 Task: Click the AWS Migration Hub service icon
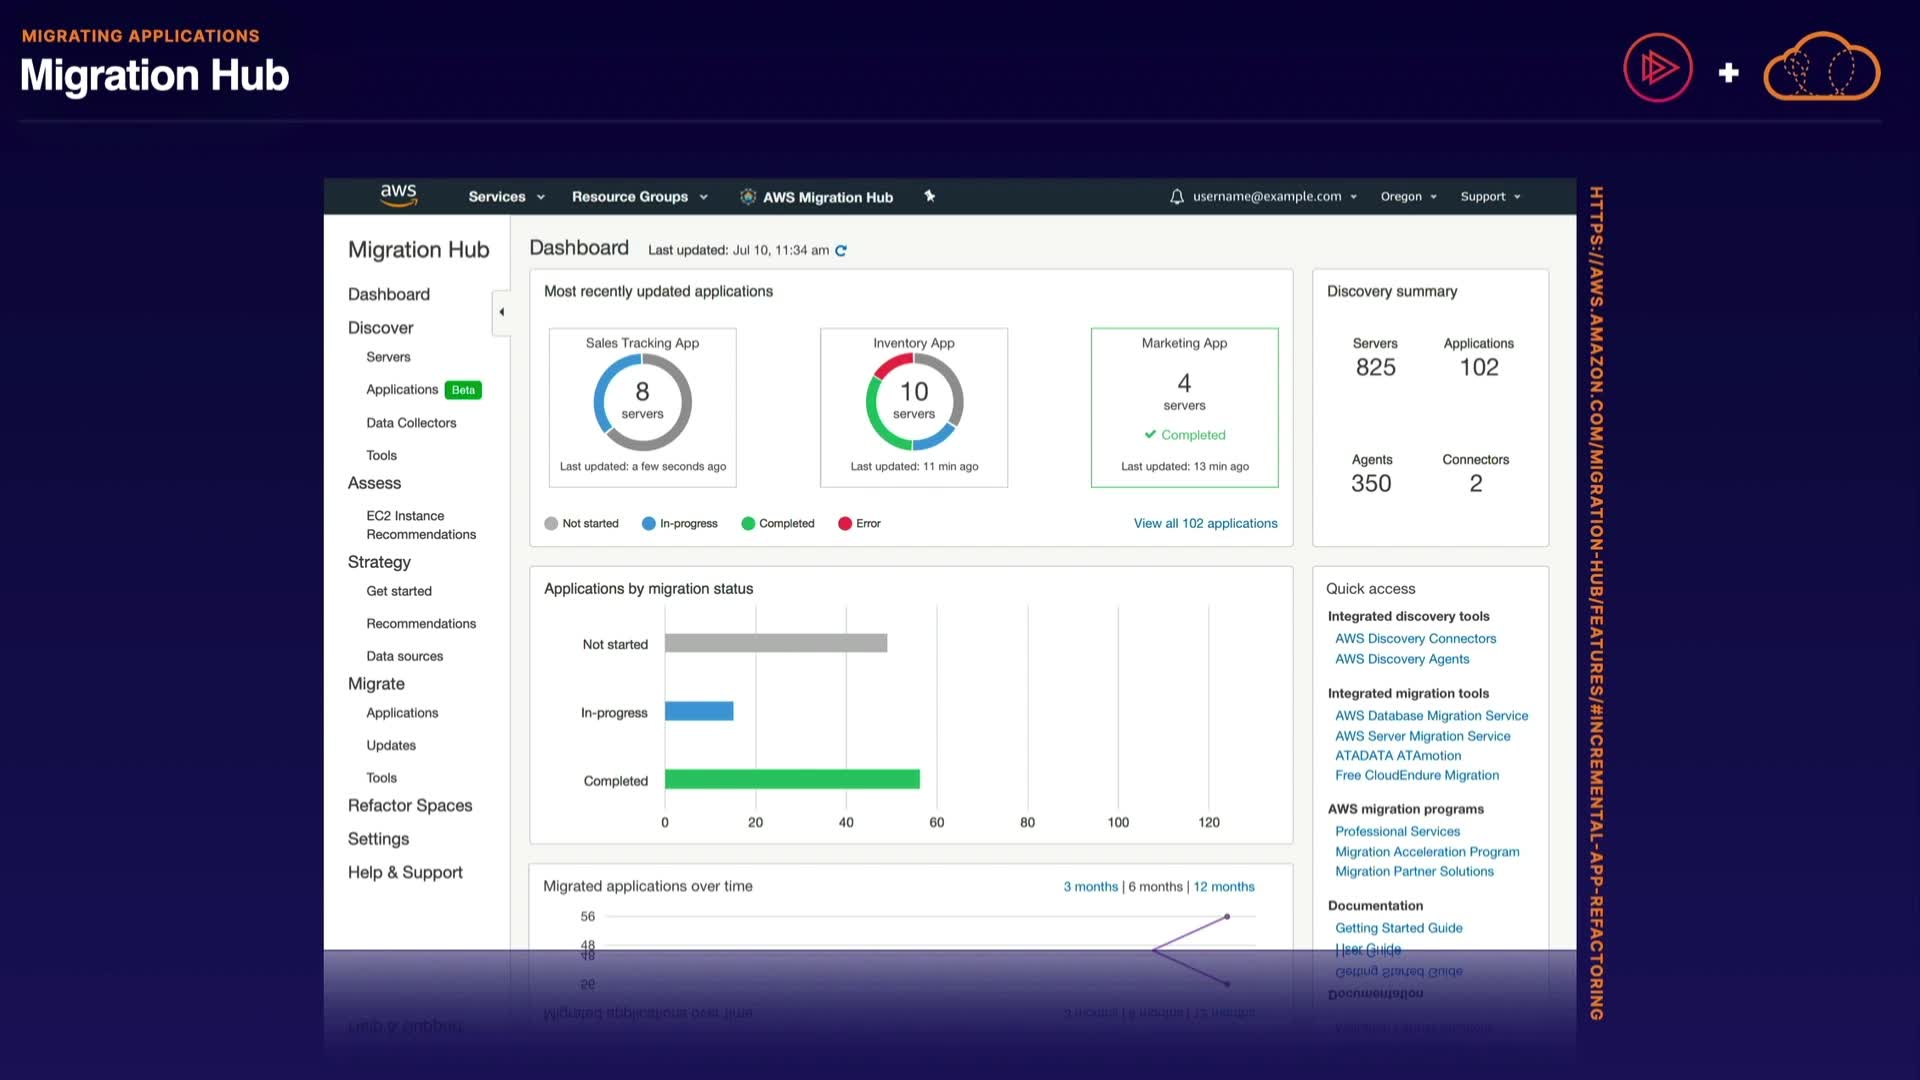tap(748, 197)
